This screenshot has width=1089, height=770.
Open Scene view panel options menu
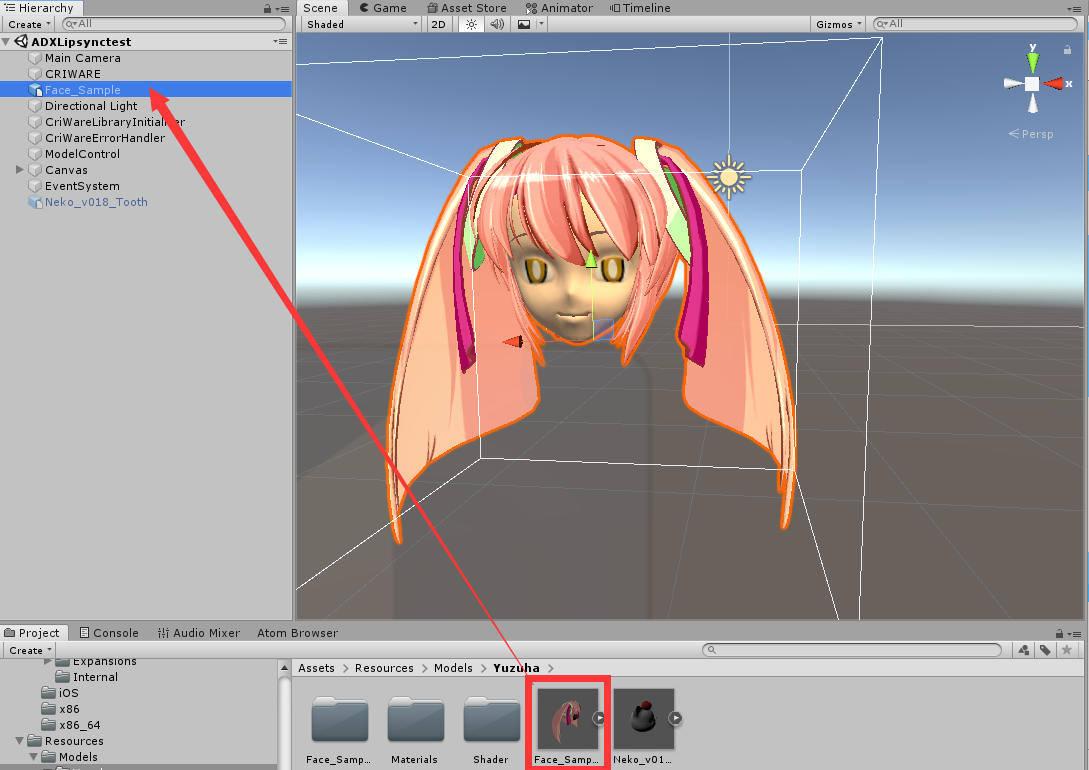(x=1074, y=9)
